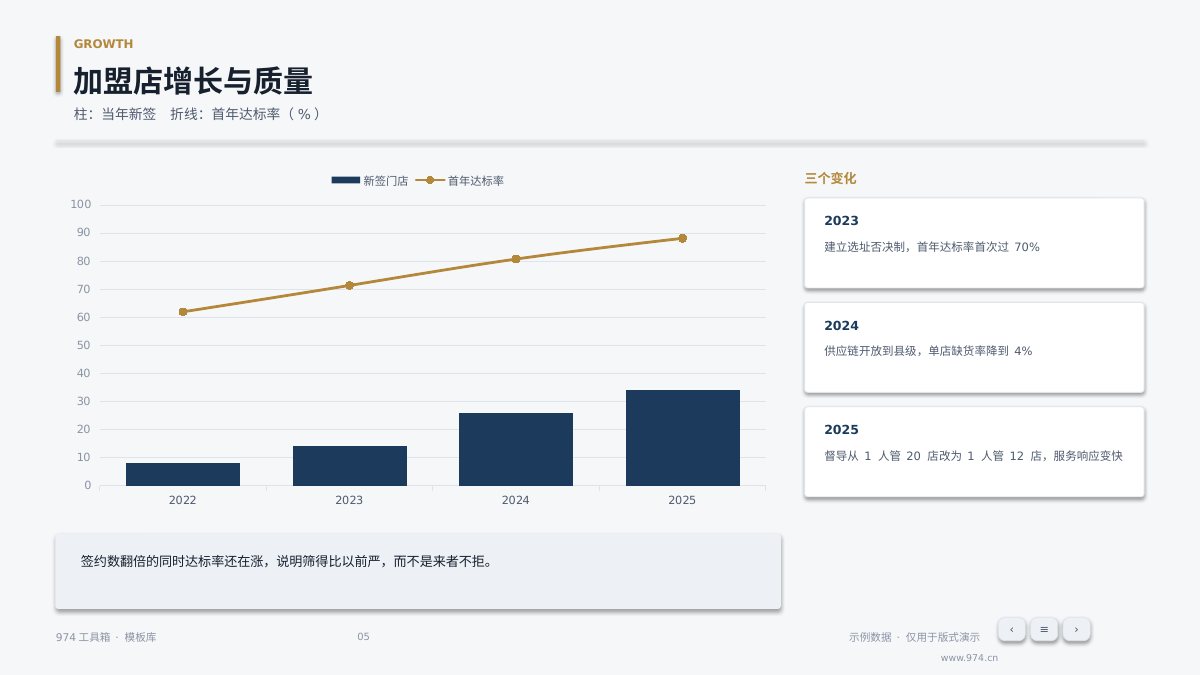The height and width of the screenshot is (675, 1200).
Task: Select the 2024 bar in chart
Action: [516, 449]
